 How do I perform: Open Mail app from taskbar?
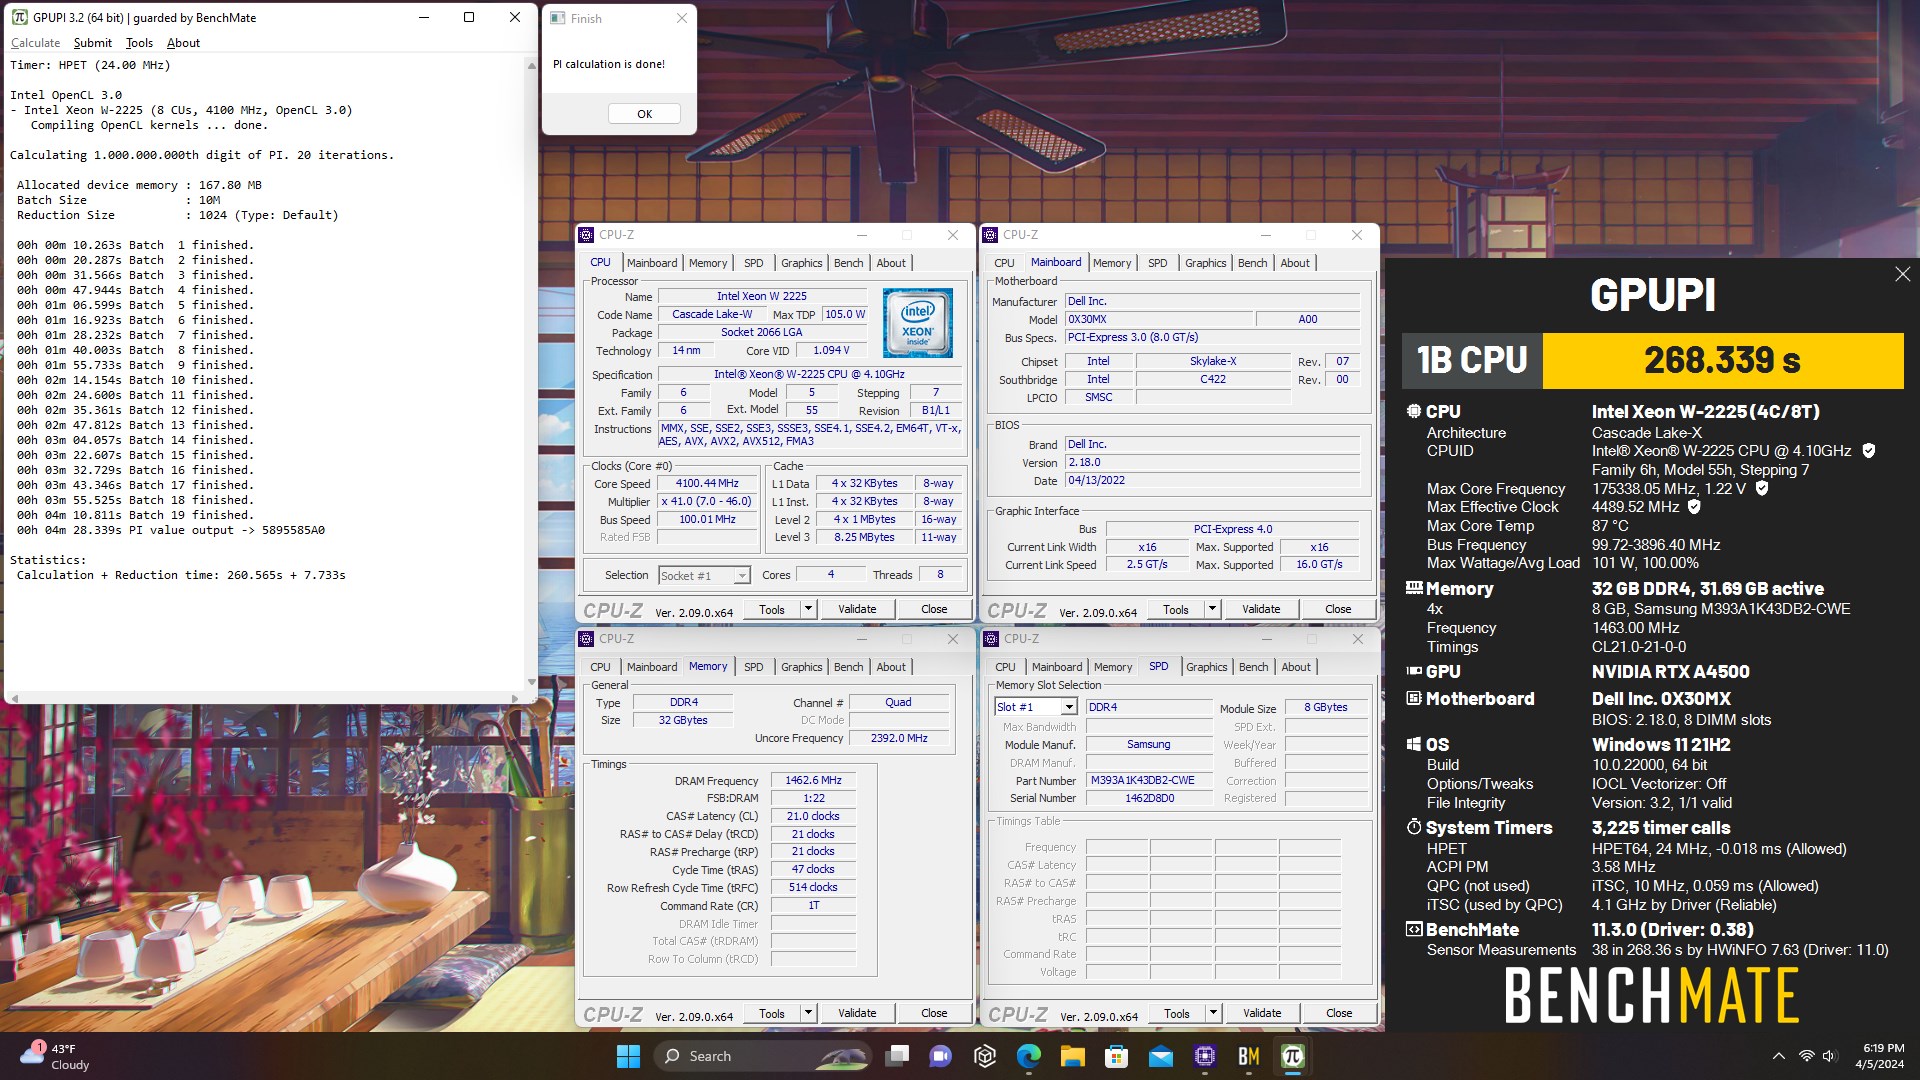click(1161, 1056)
